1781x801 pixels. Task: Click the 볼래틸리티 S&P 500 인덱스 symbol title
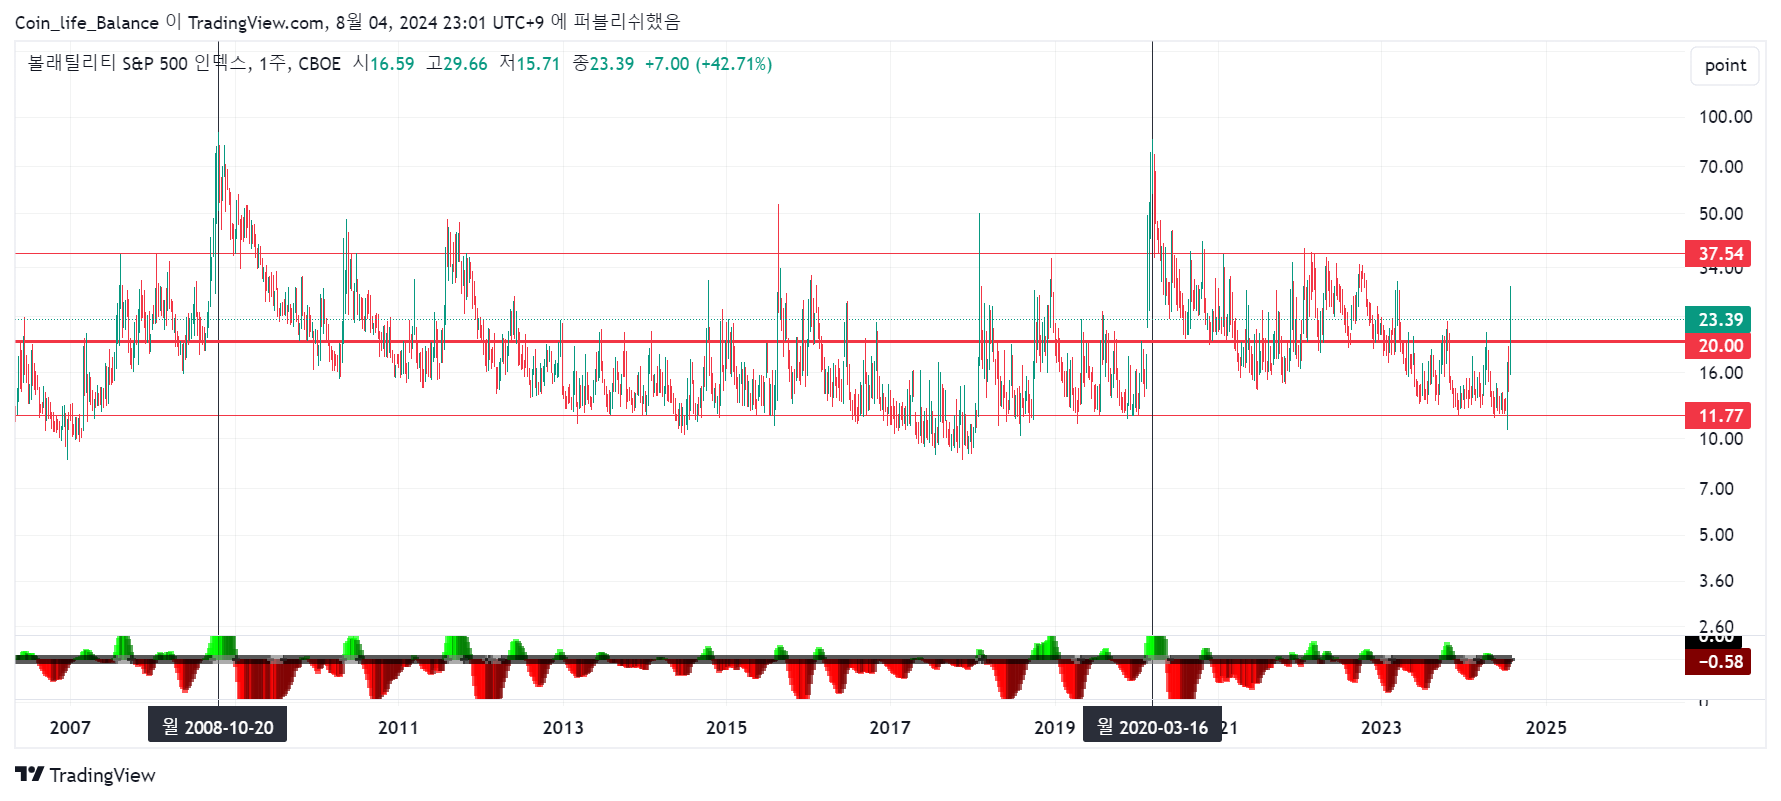click(x=138, y=64)
